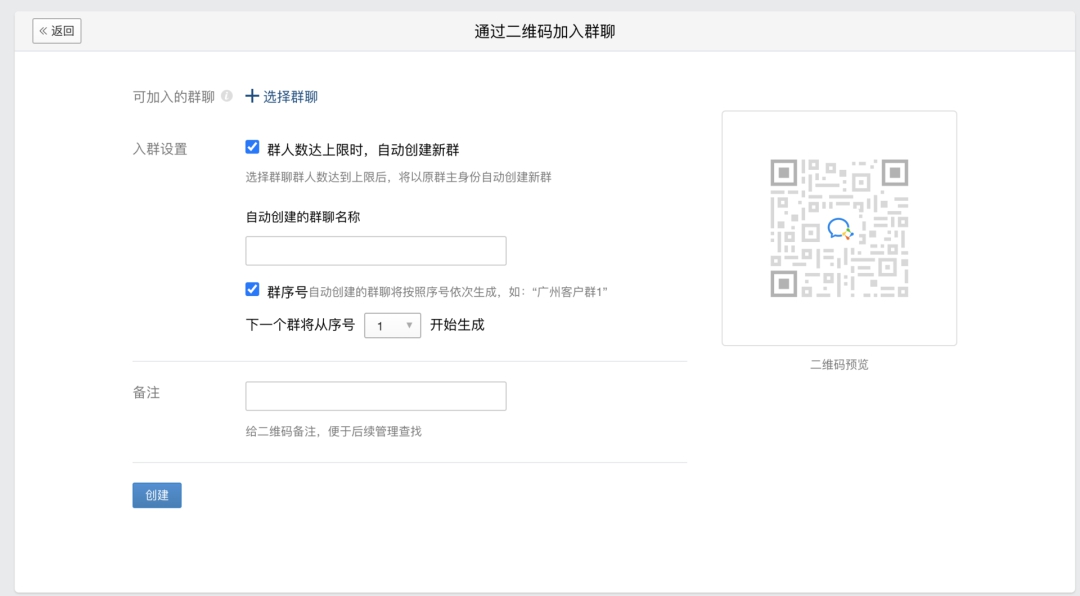Click the 通过二维码加入群聊 page title

click(544, 31)
